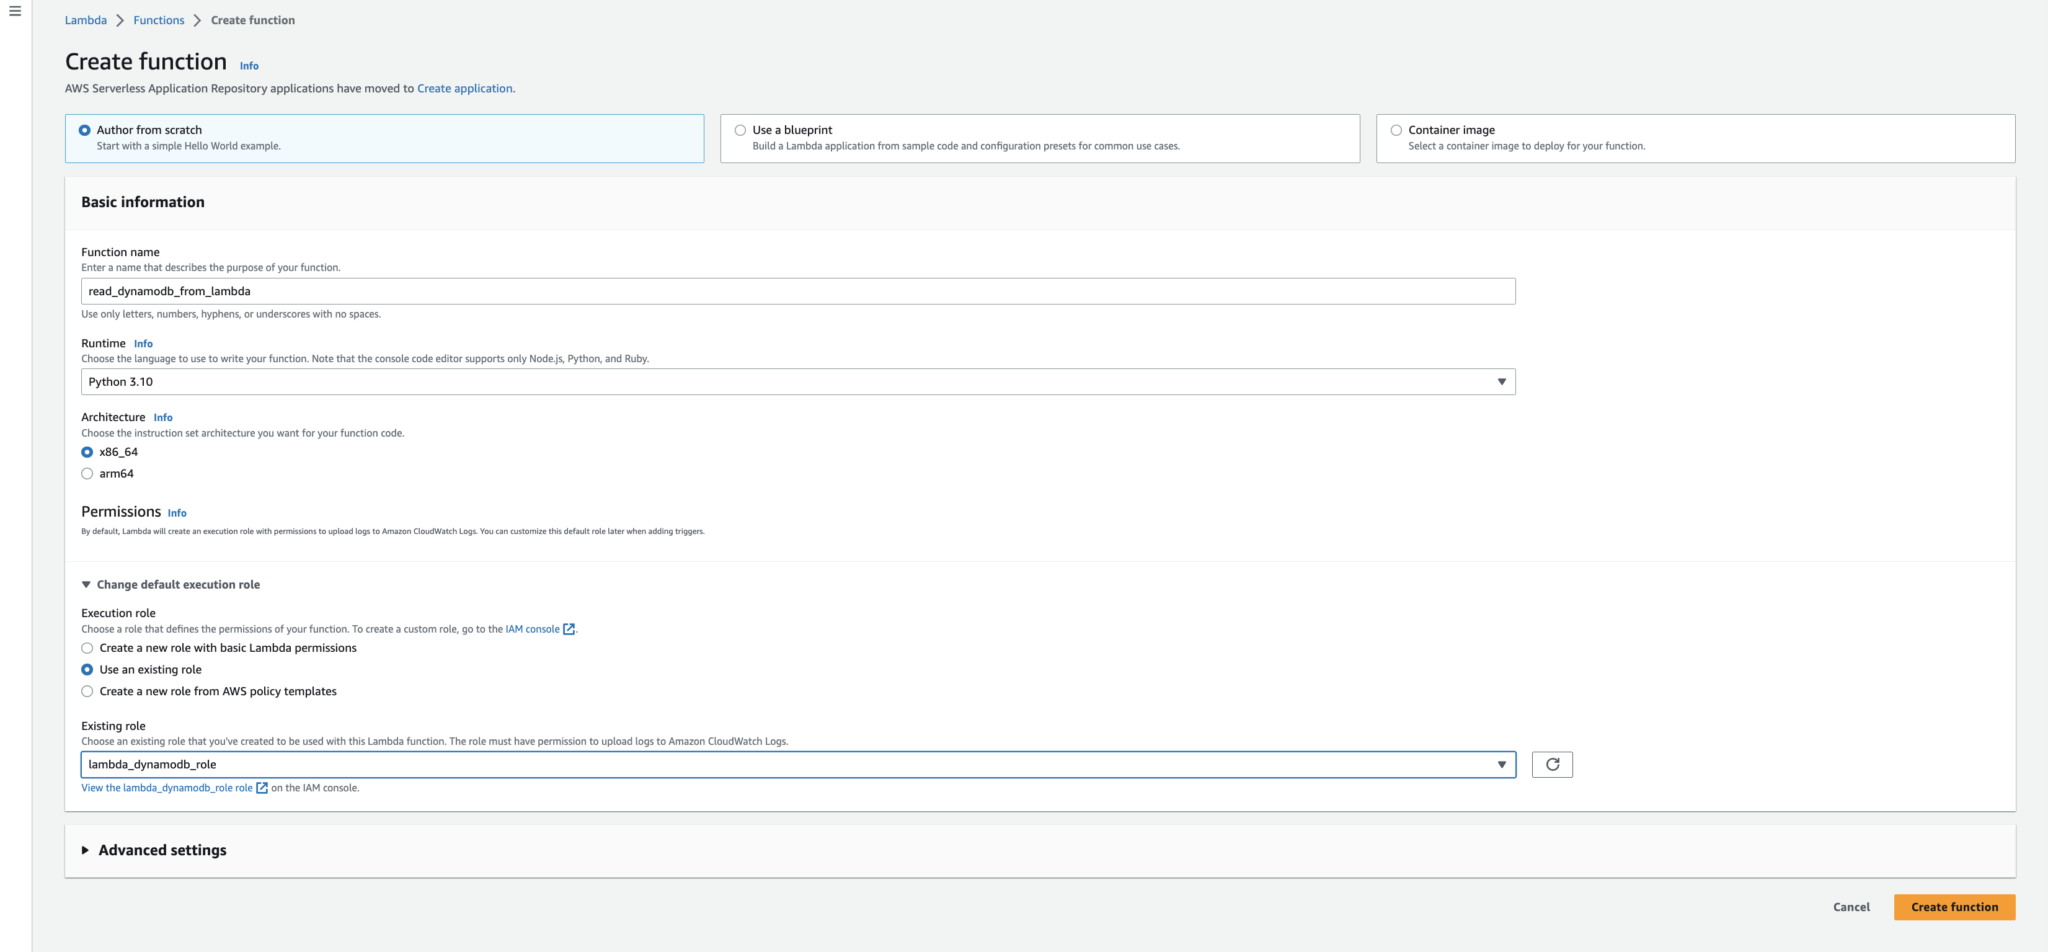Viewport: 2048px width, 952px height.
Task: Click the Function name input field
Action: point(797,292)
